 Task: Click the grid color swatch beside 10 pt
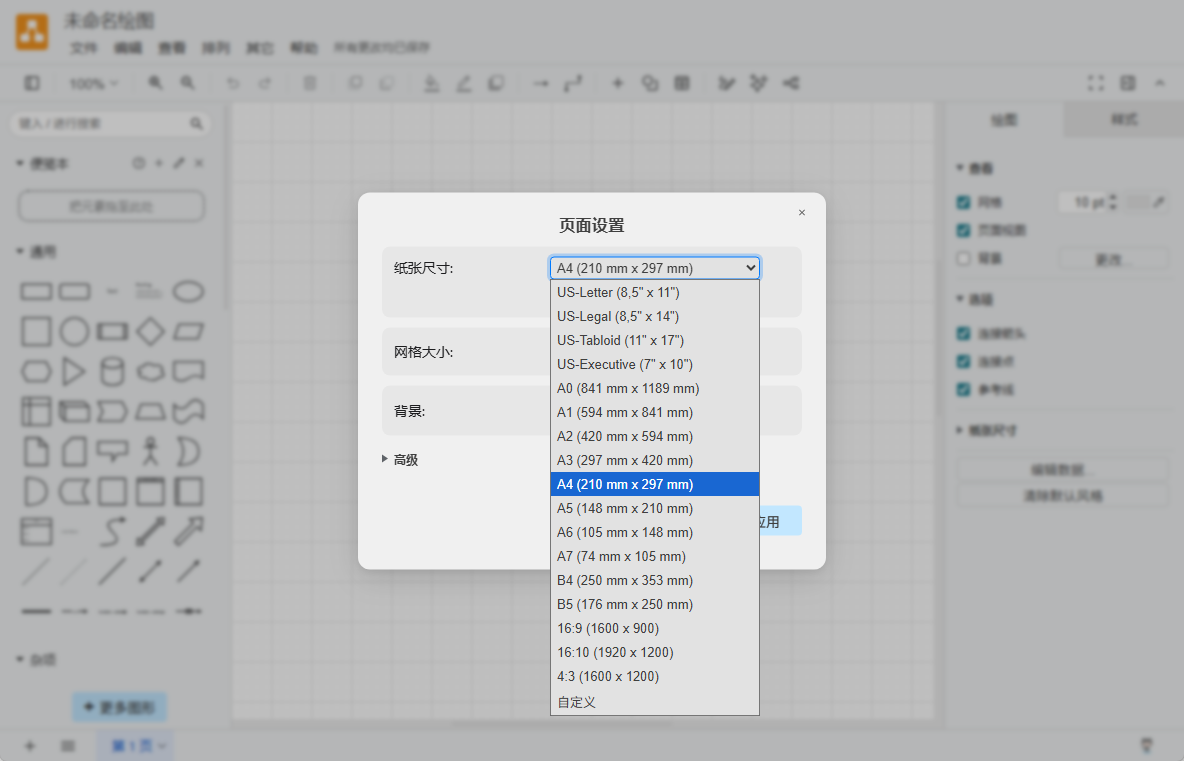1137,202
